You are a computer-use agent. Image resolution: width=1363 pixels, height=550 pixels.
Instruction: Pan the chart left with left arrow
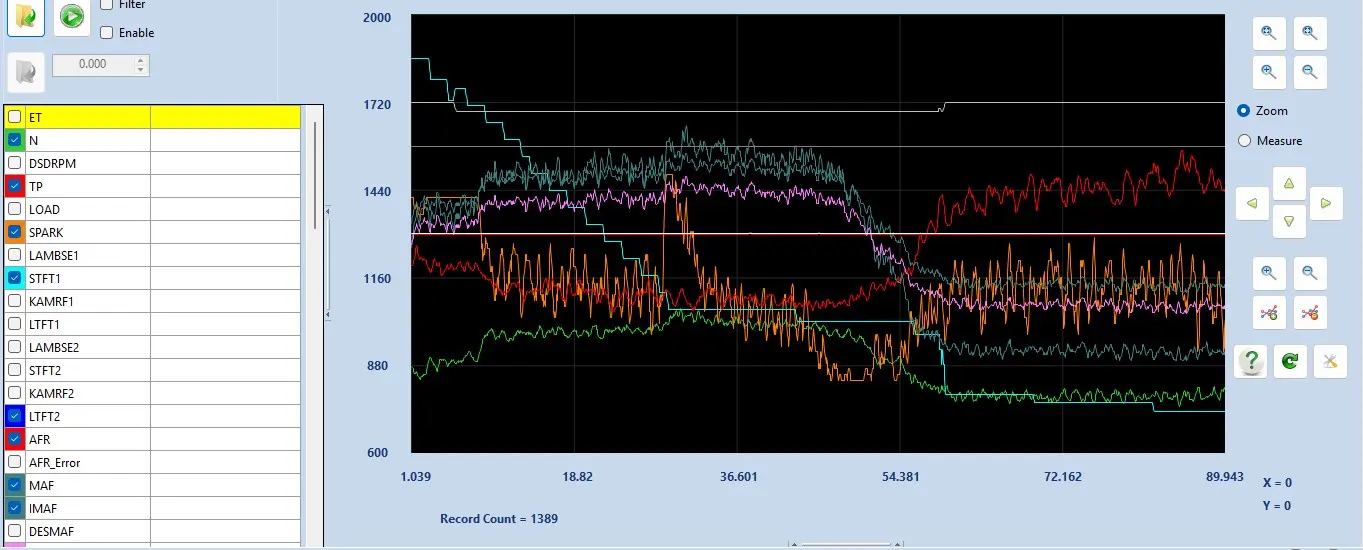click(1252, 203)
